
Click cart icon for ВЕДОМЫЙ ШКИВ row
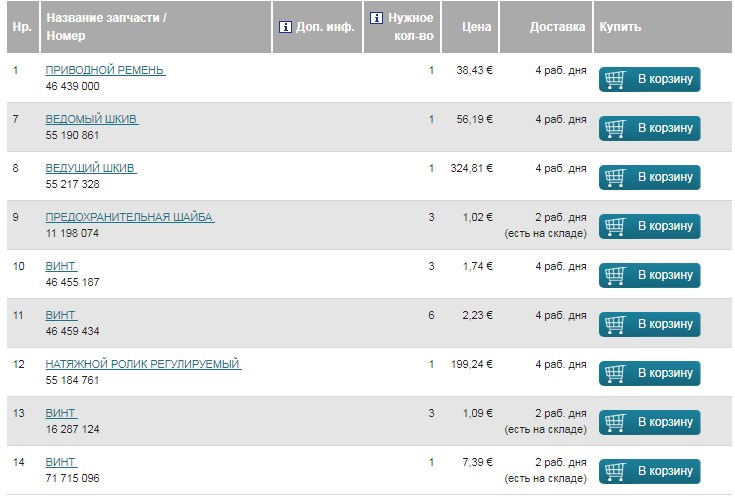[615, 129]
